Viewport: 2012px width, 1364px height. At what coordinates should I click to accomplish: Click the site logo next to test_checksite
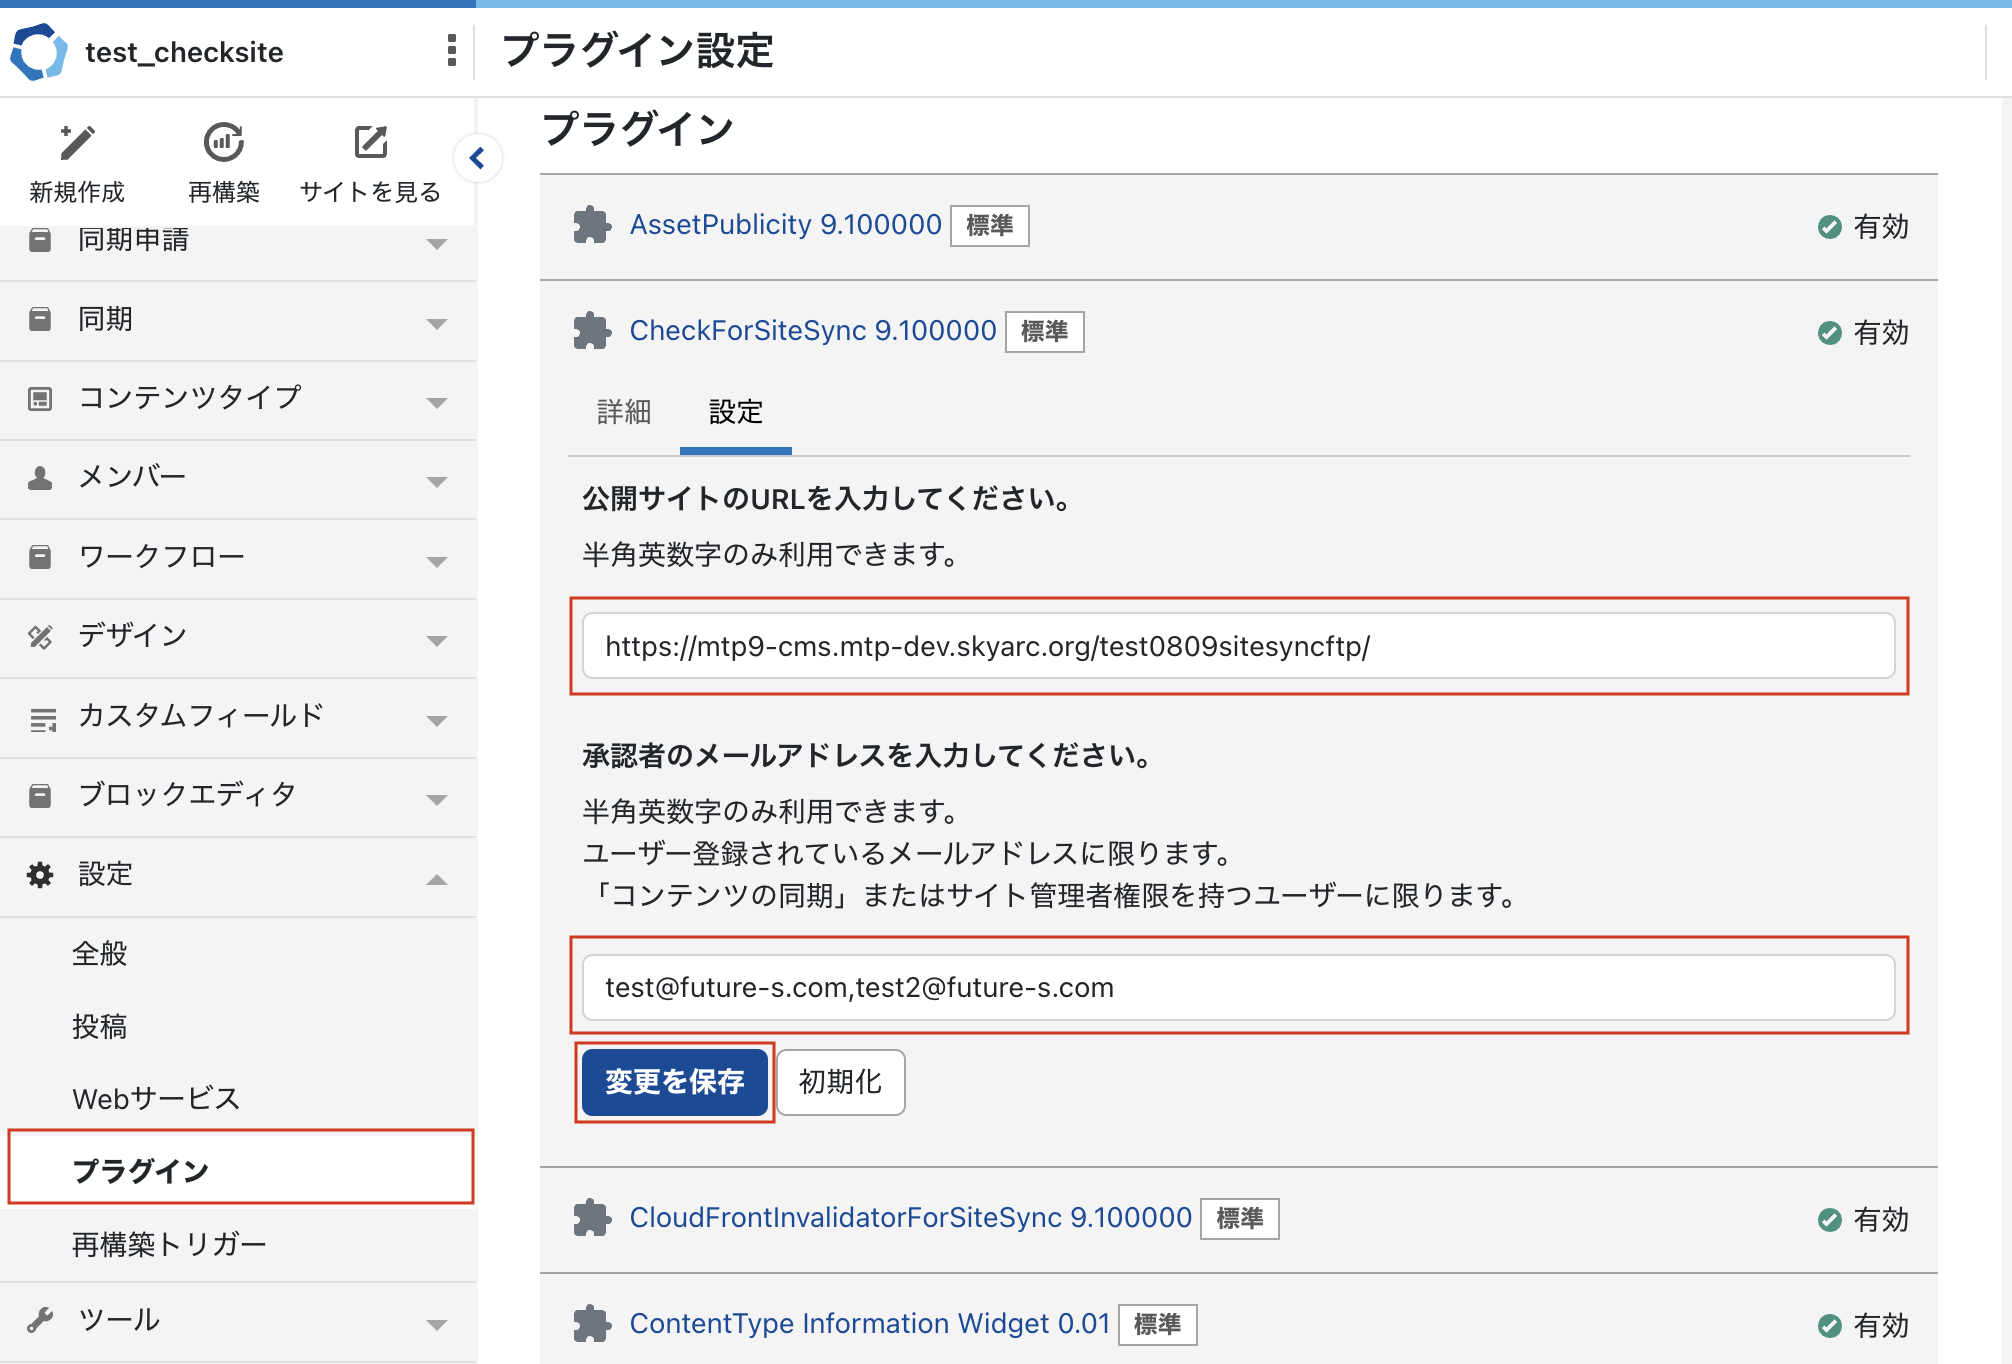pos(38,52)
